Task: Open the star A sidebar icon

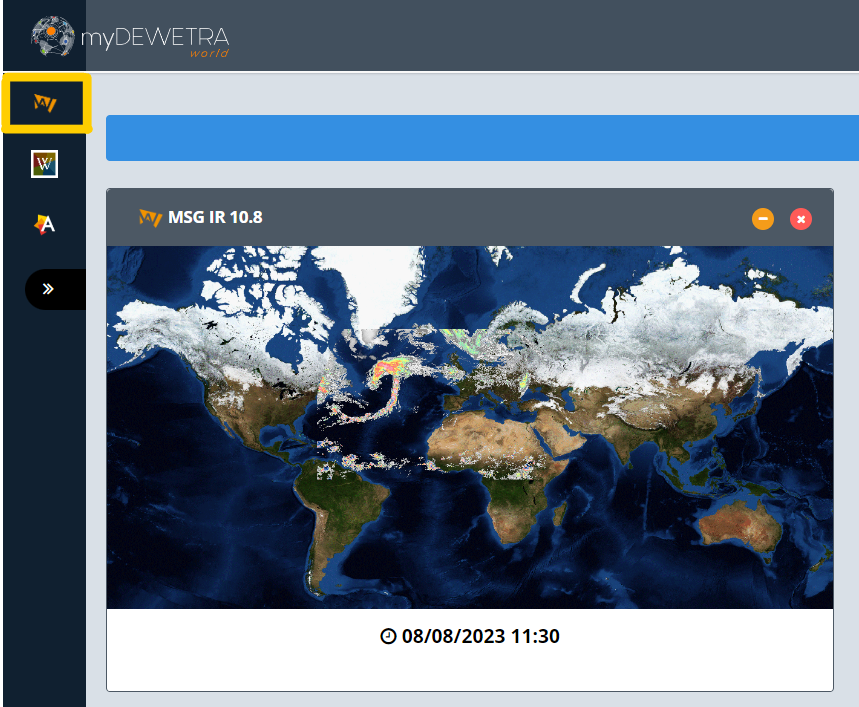Action: coord(44,225)
